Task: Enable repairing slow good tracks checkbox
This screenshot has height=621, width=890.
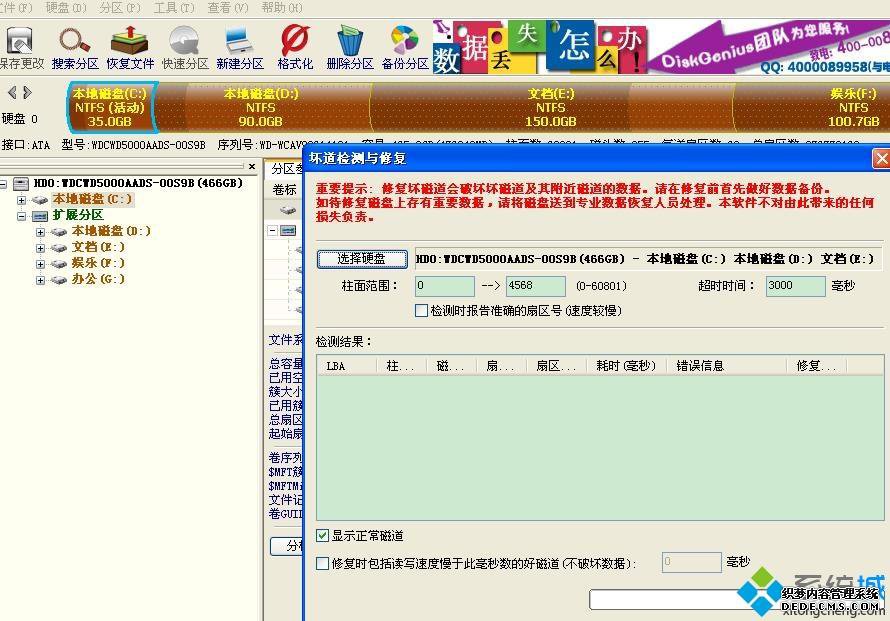Action: pyautogui.click(x=322, y=563)
